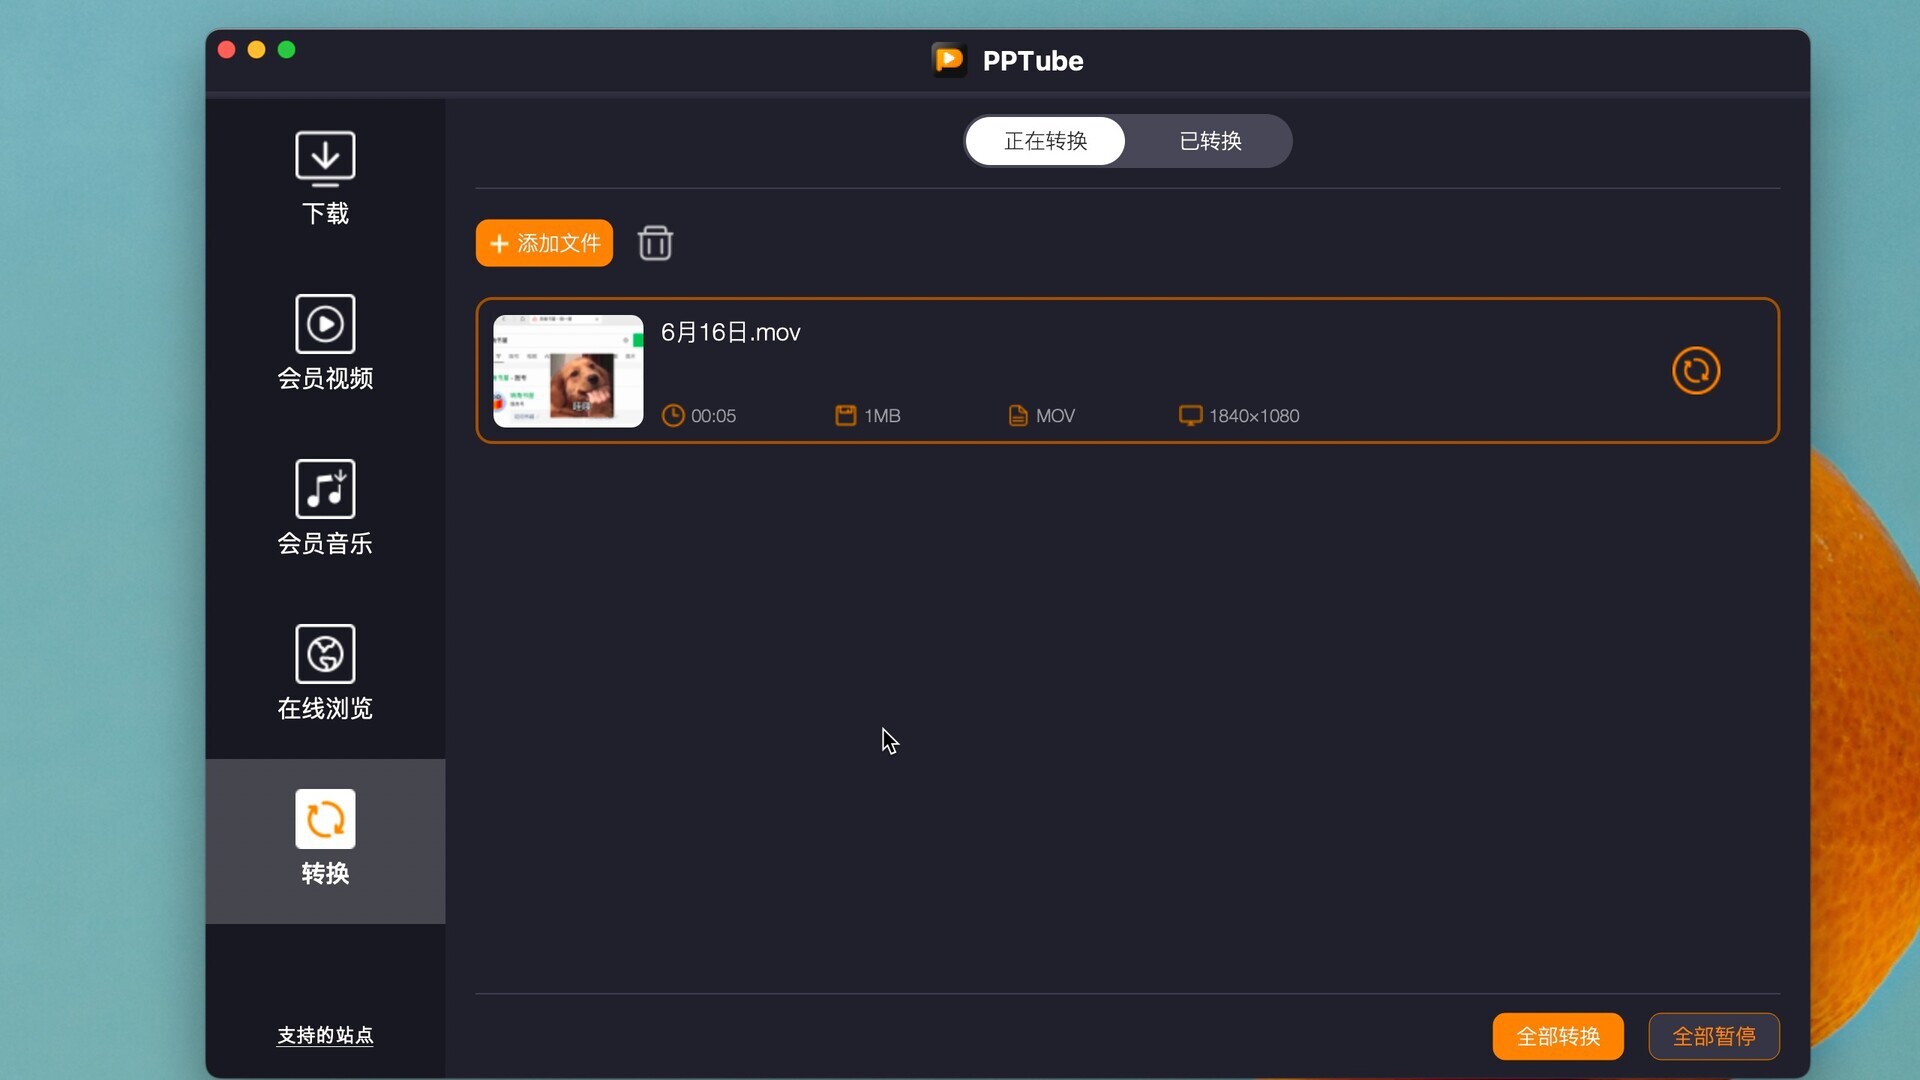Open the 在线浏览 online browser section
The height and width of the screenshot is (1080, 1920).
(x=325, y=674)
